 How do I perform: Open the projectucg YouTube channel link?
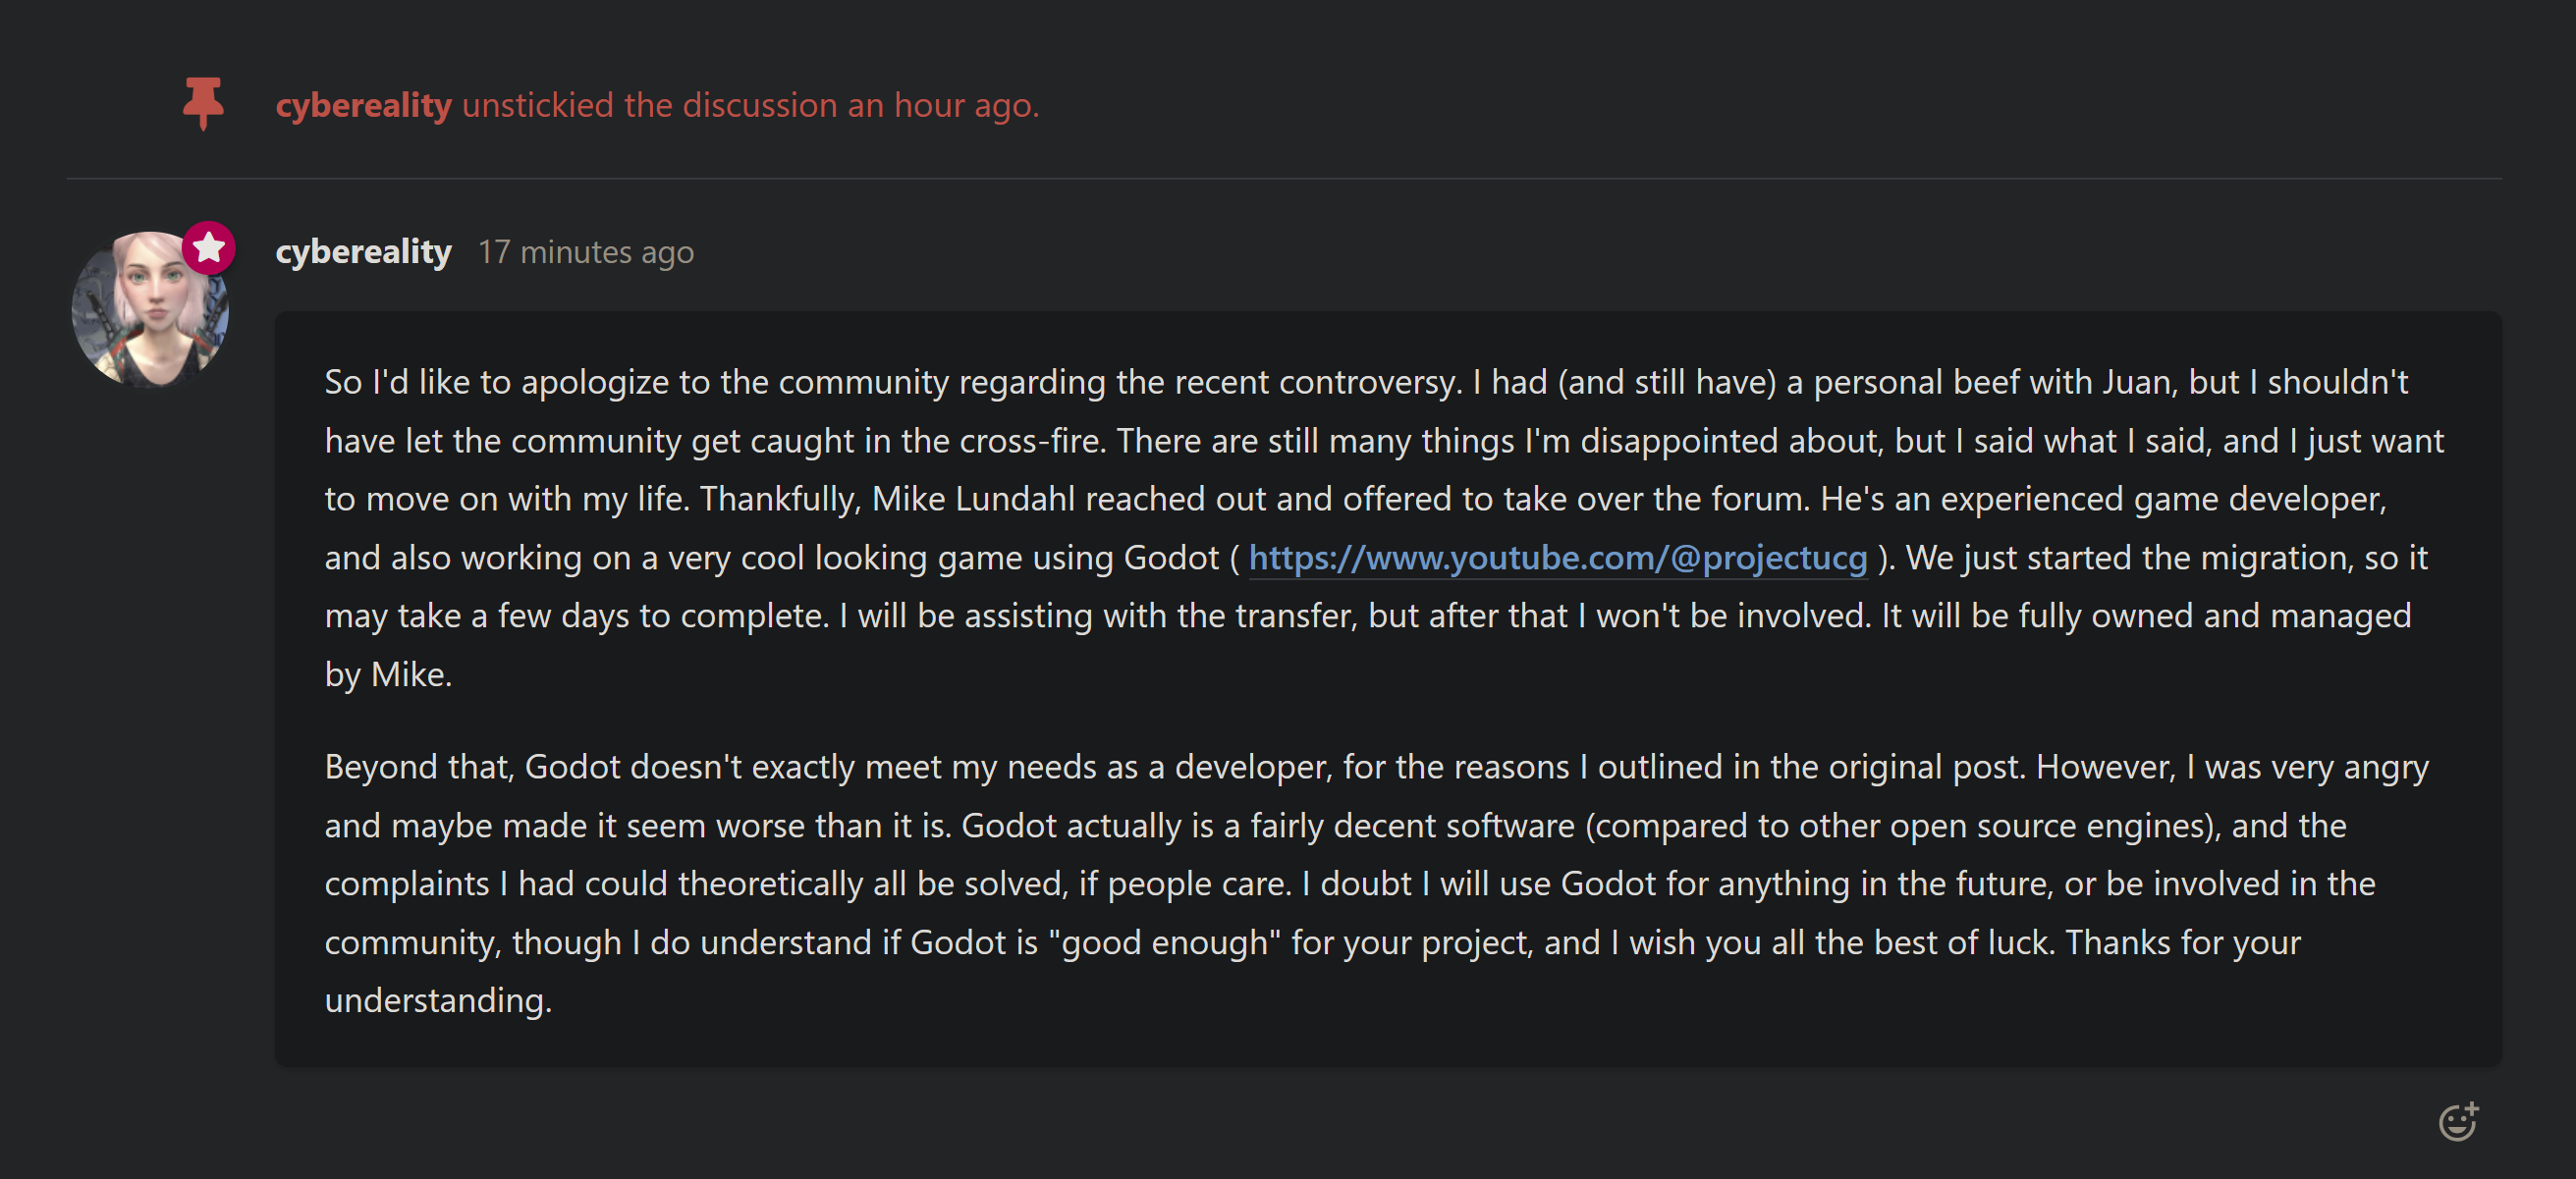1557,557
